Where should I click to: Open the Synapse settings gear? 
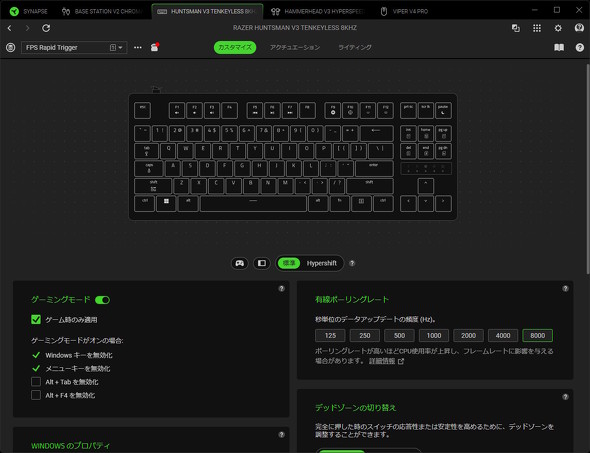558,28
